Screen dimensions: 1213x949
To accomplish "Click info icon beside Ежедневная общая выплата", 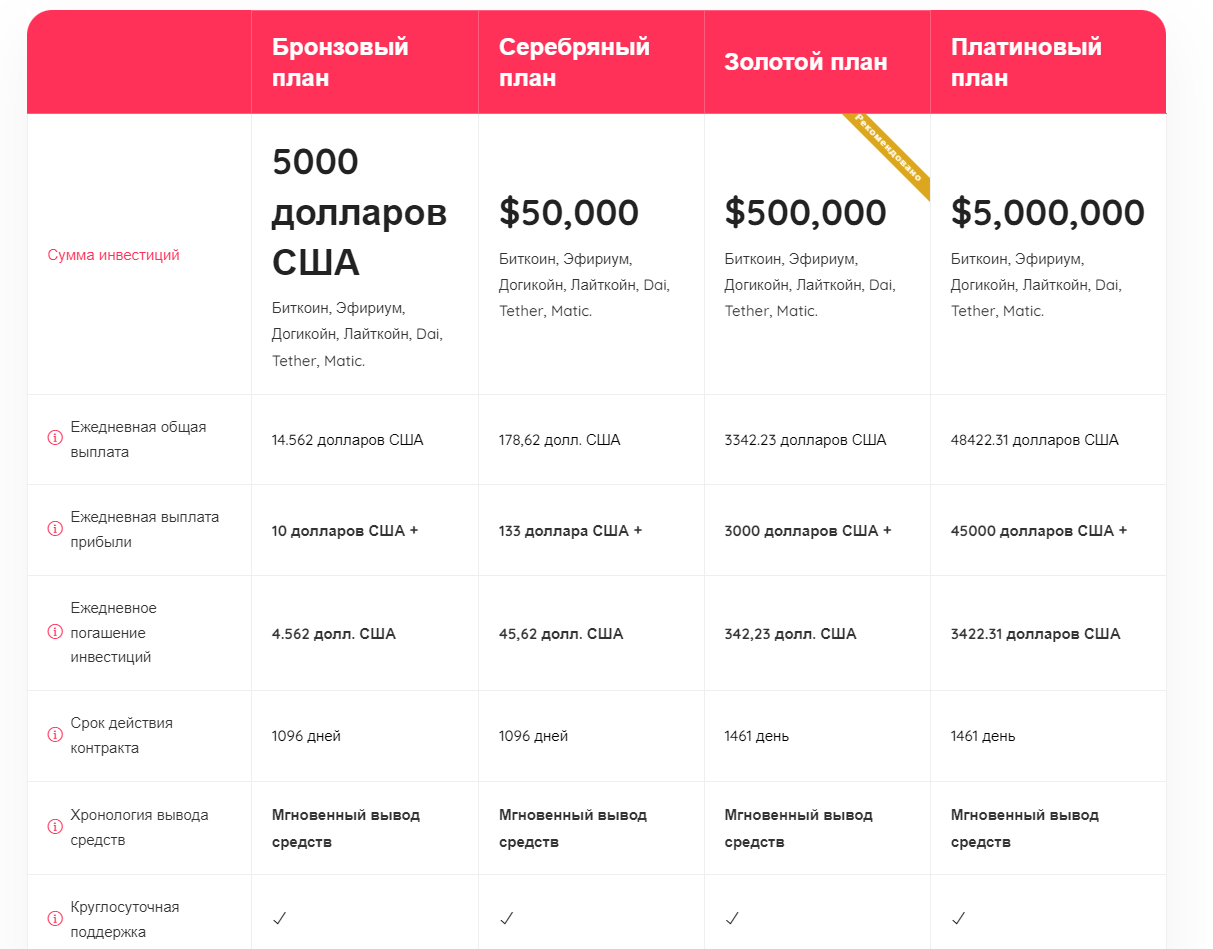I will click(x=55, y=438).
